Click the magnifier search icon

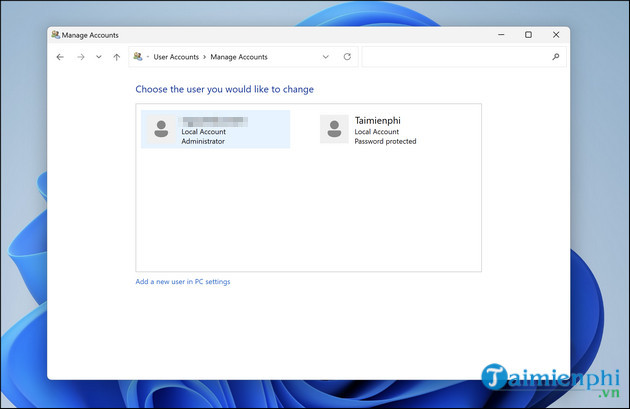pos(556,57)
